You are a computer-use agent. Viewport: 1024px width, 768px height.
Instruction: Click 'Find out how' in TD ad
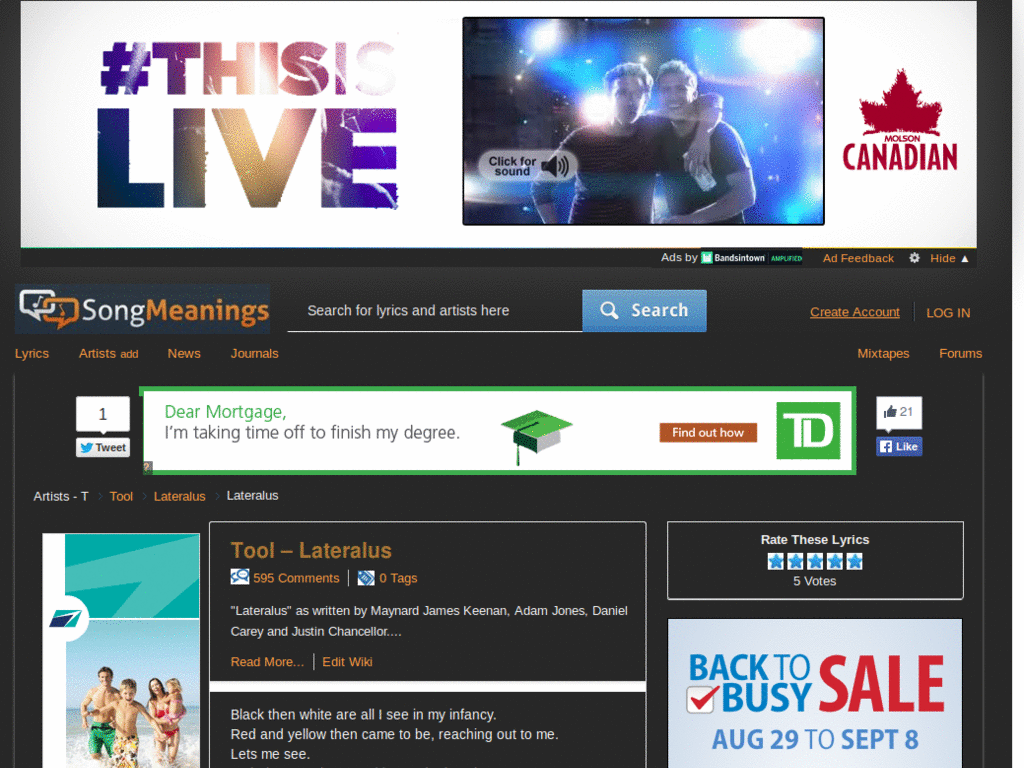click(x=708, y=432)
